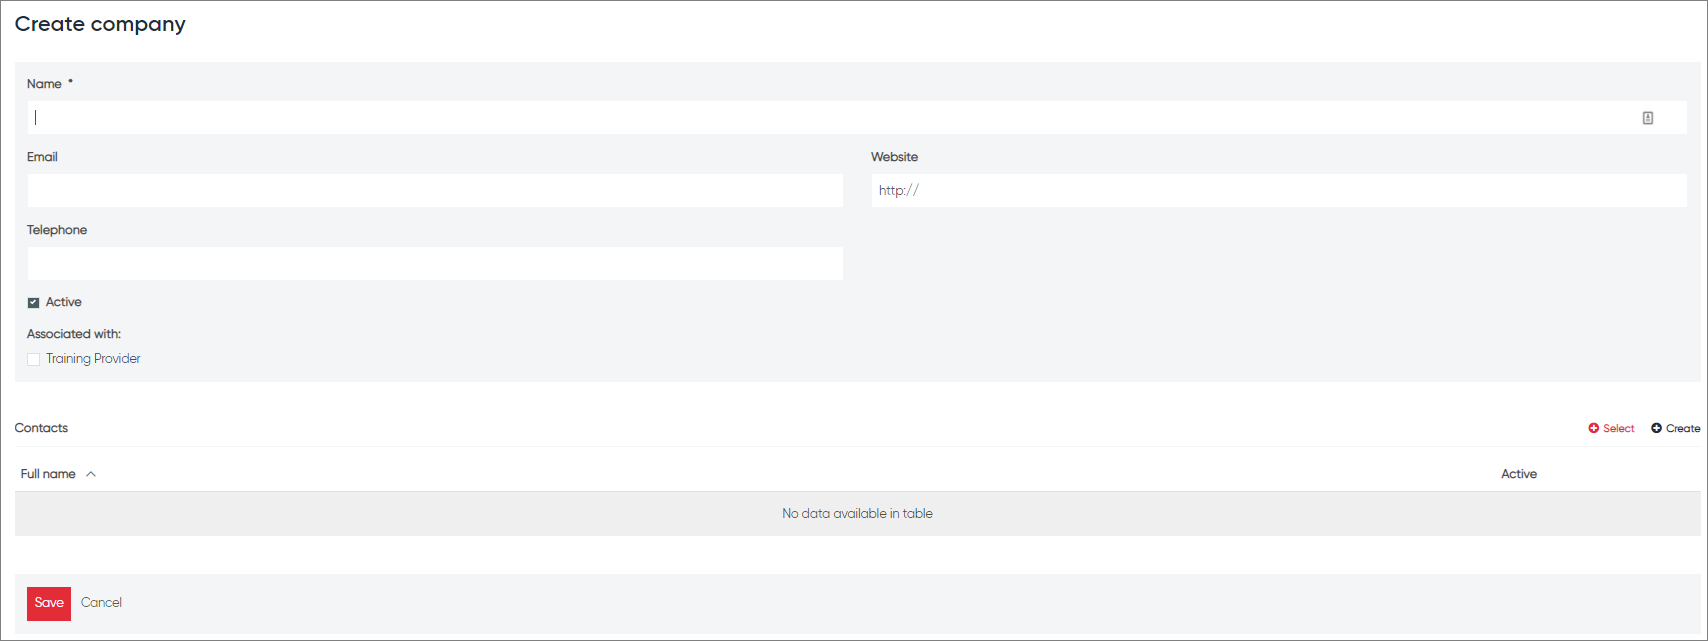The height and width of the screenshot is (641, 1708).
Task: Click the Website input field with http://
Action: pyautogui.click(x=1279, y=190)
